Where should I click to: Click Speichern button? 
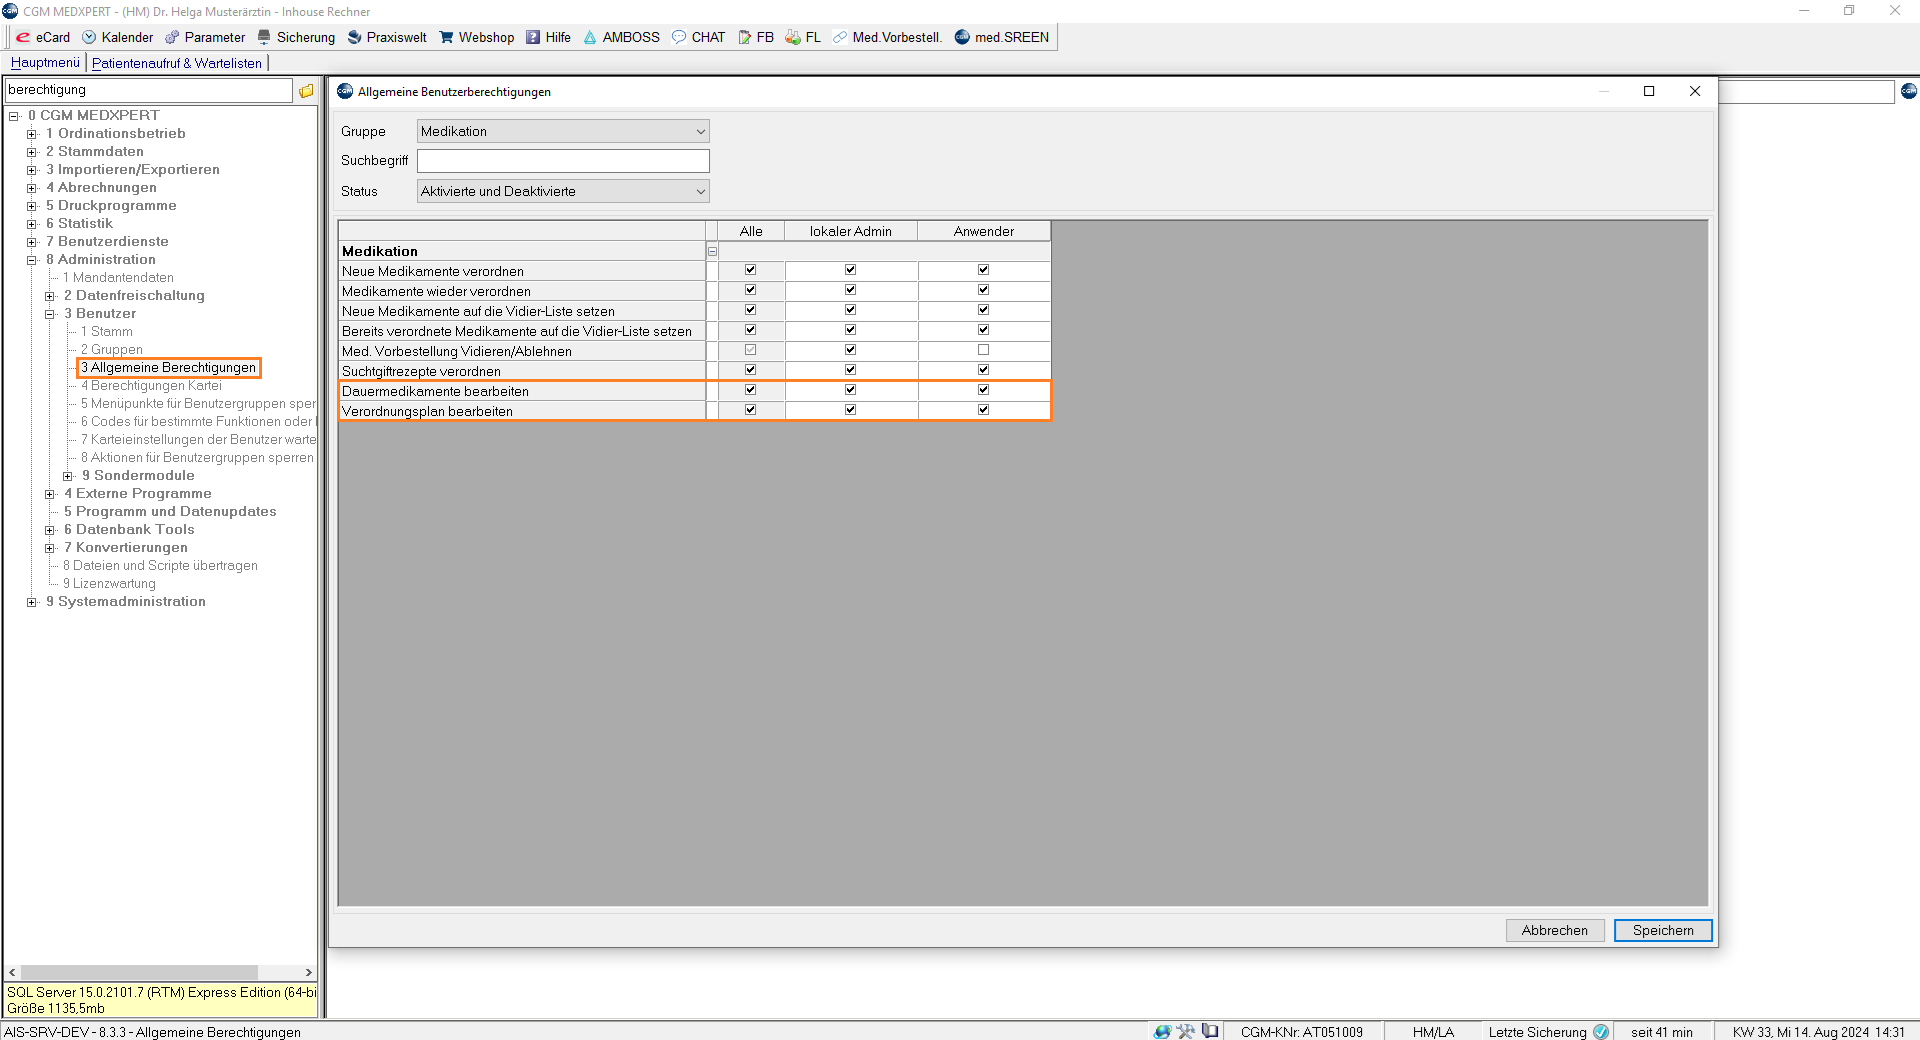(1663, 930)
